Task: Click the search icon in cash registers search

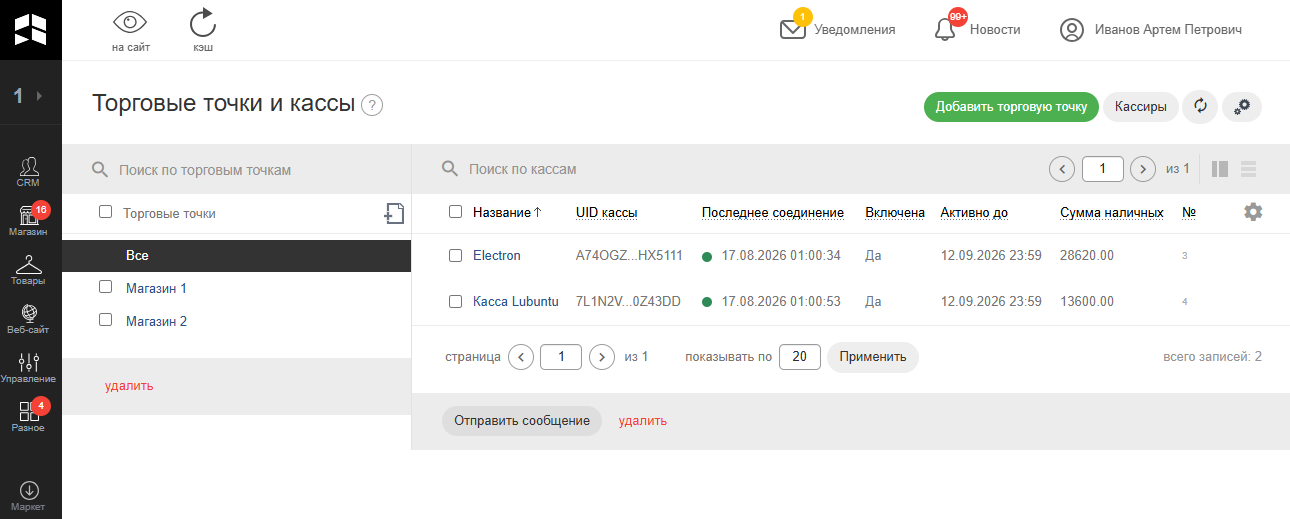Action: pos(450,169)
